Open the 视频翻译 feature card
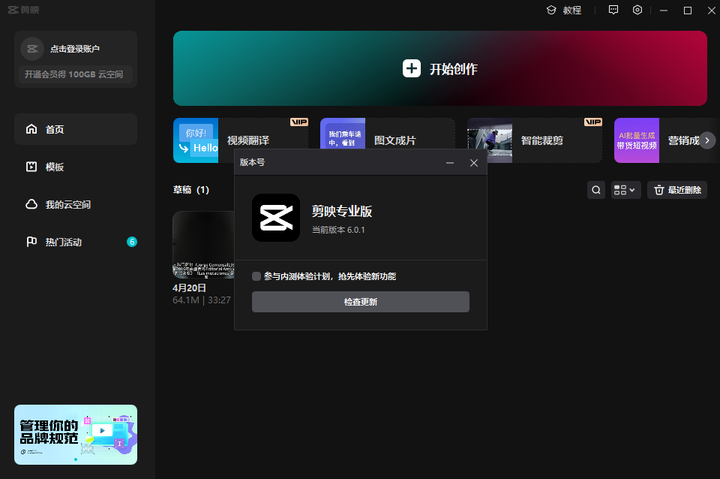Screen dimensions: 720x479 [241, 140]
